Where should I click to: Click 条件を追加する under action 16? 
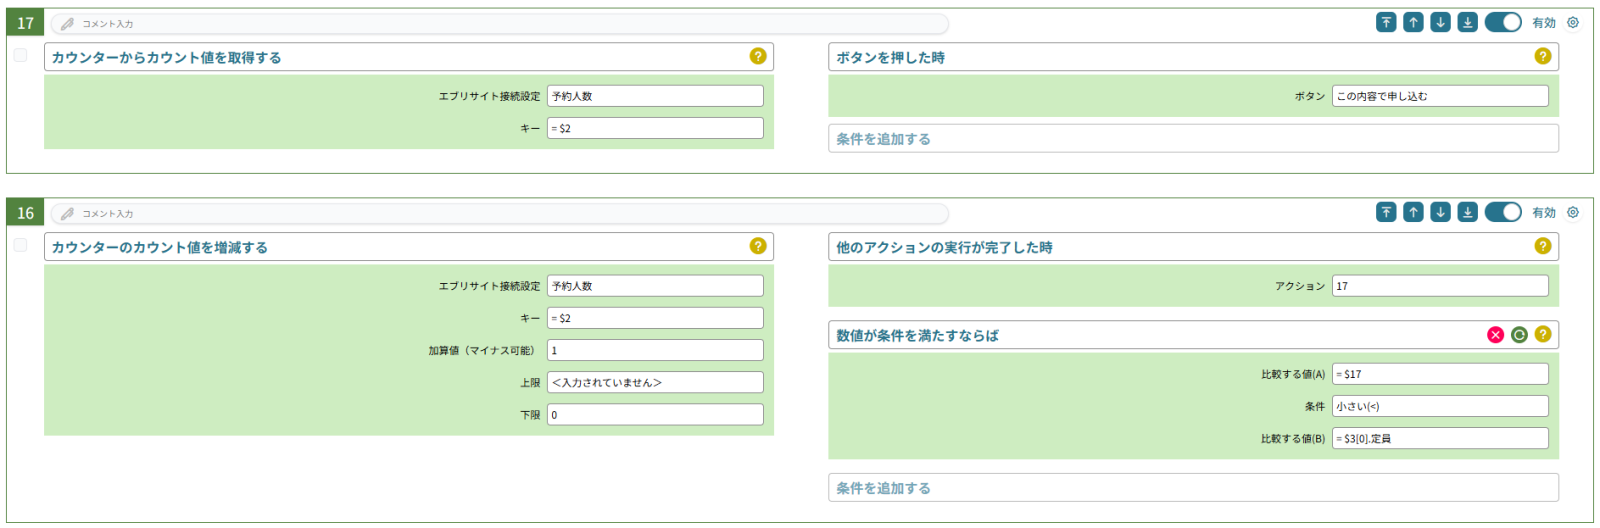[1192, 488]
